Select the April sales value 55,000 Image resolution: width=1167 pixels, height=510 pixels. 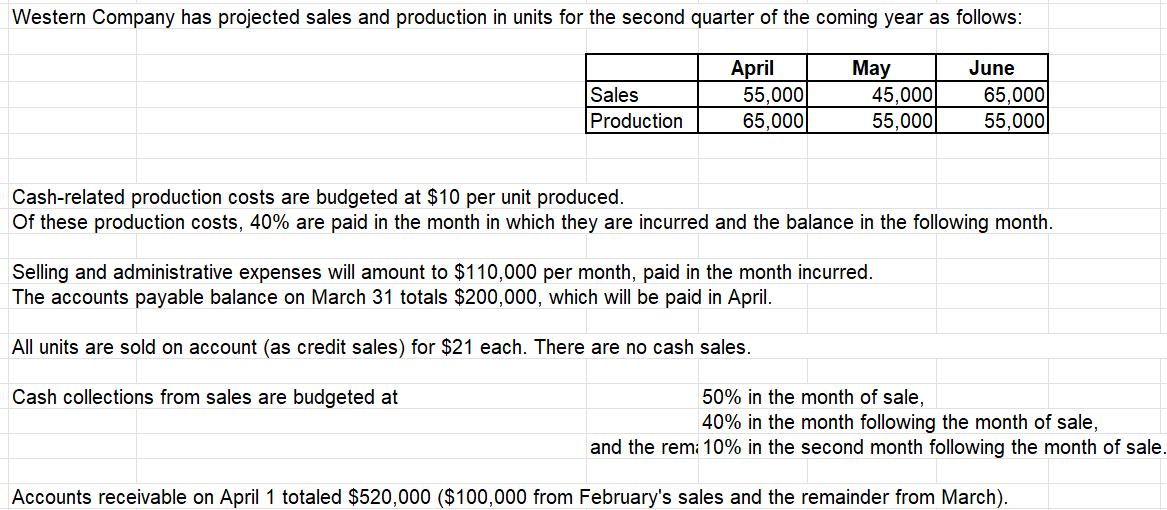[774, 96]
